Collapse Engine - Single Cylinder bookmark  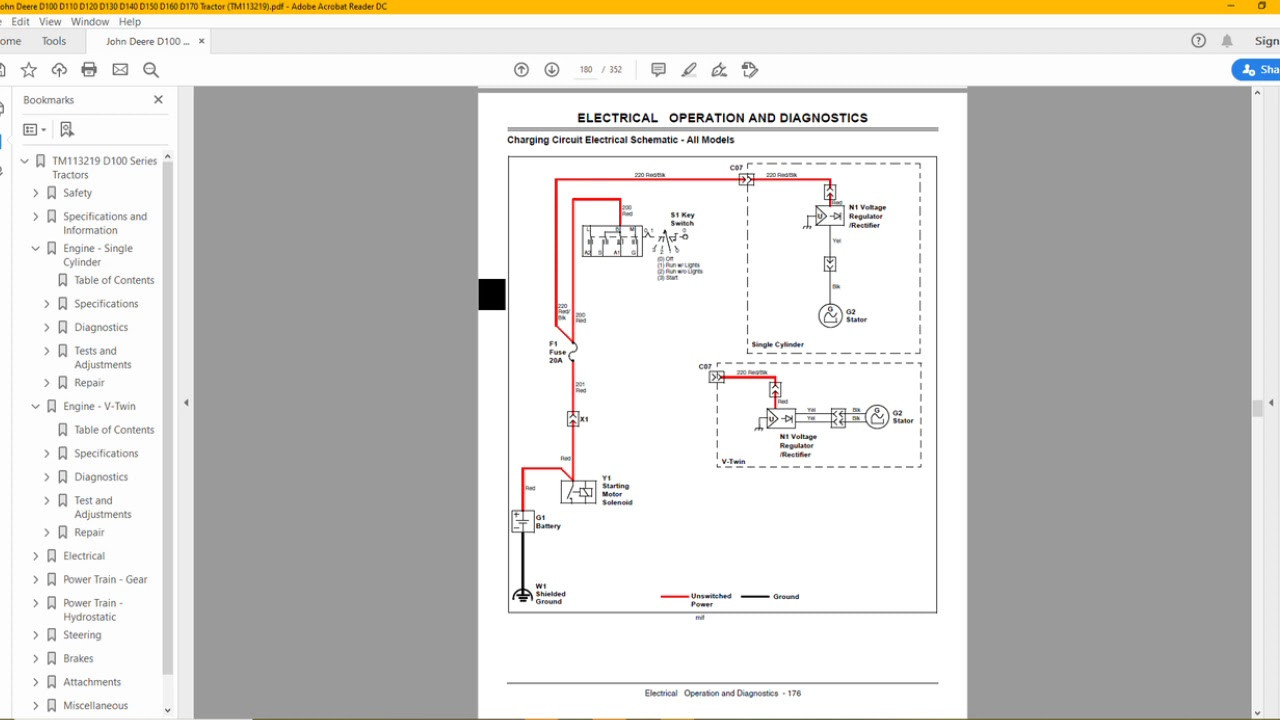tap(36, 248)
